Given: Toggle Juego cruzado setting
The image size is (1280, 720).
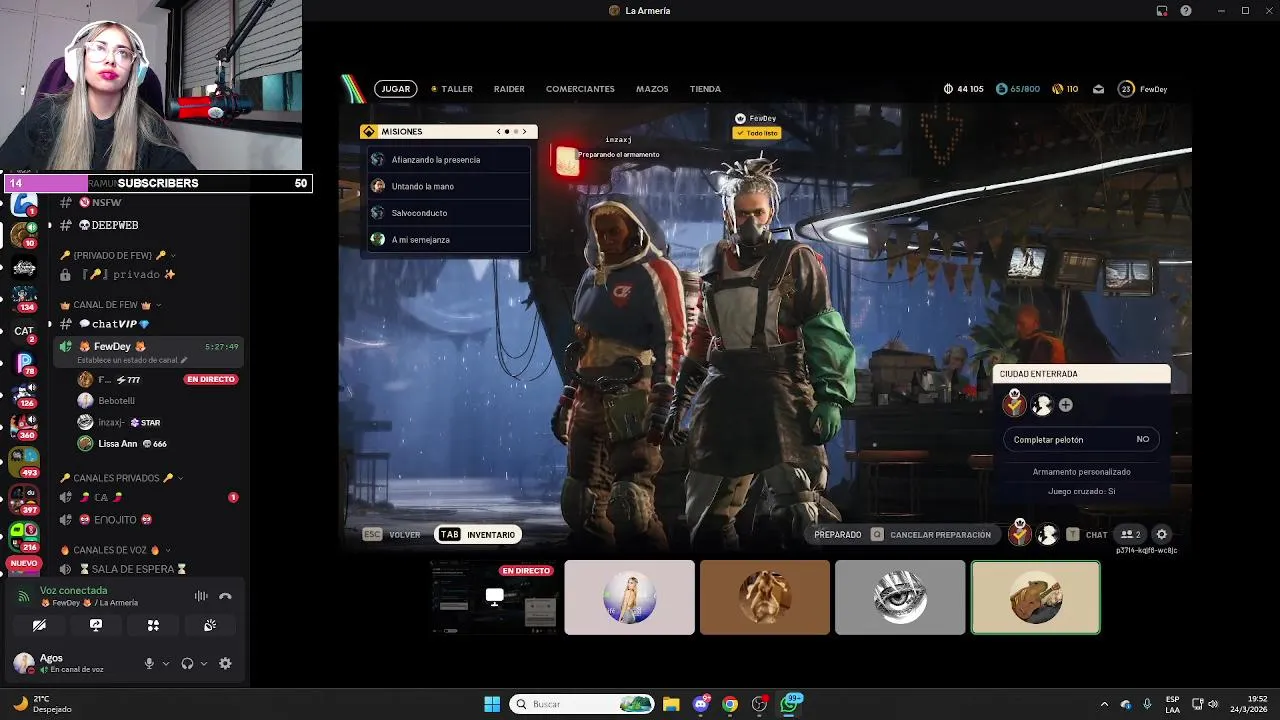Looking at the screenshot, I should point(1081,492).
